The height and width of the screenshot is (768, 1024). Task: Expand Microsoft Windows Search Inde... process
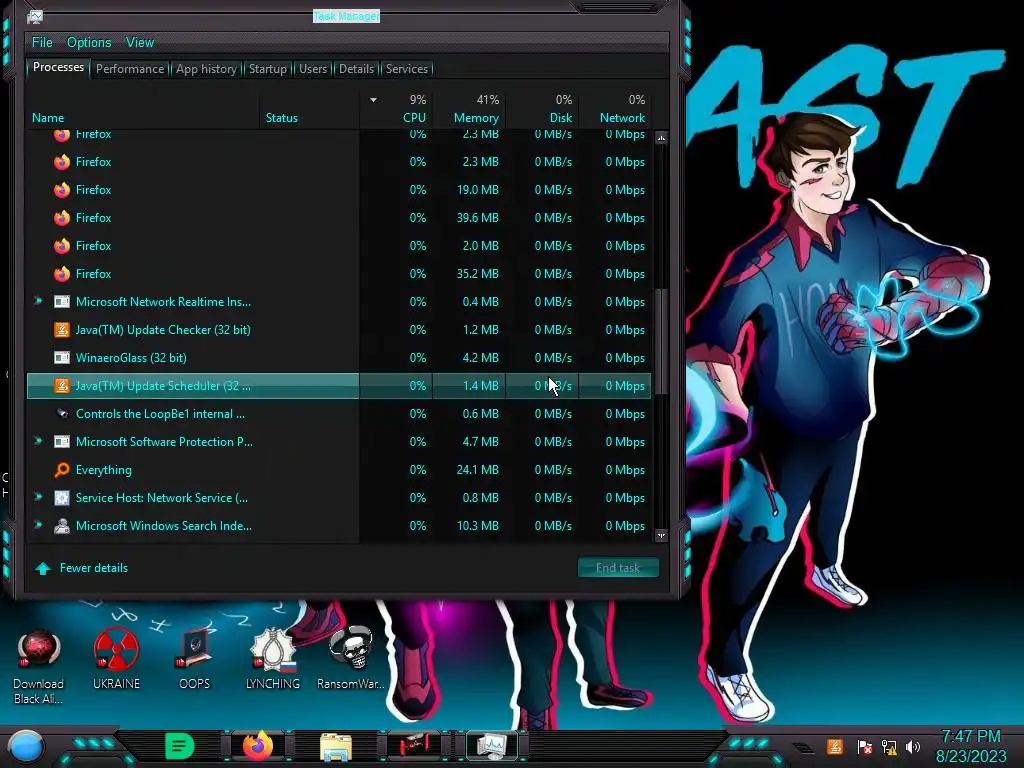click(38, 525)
